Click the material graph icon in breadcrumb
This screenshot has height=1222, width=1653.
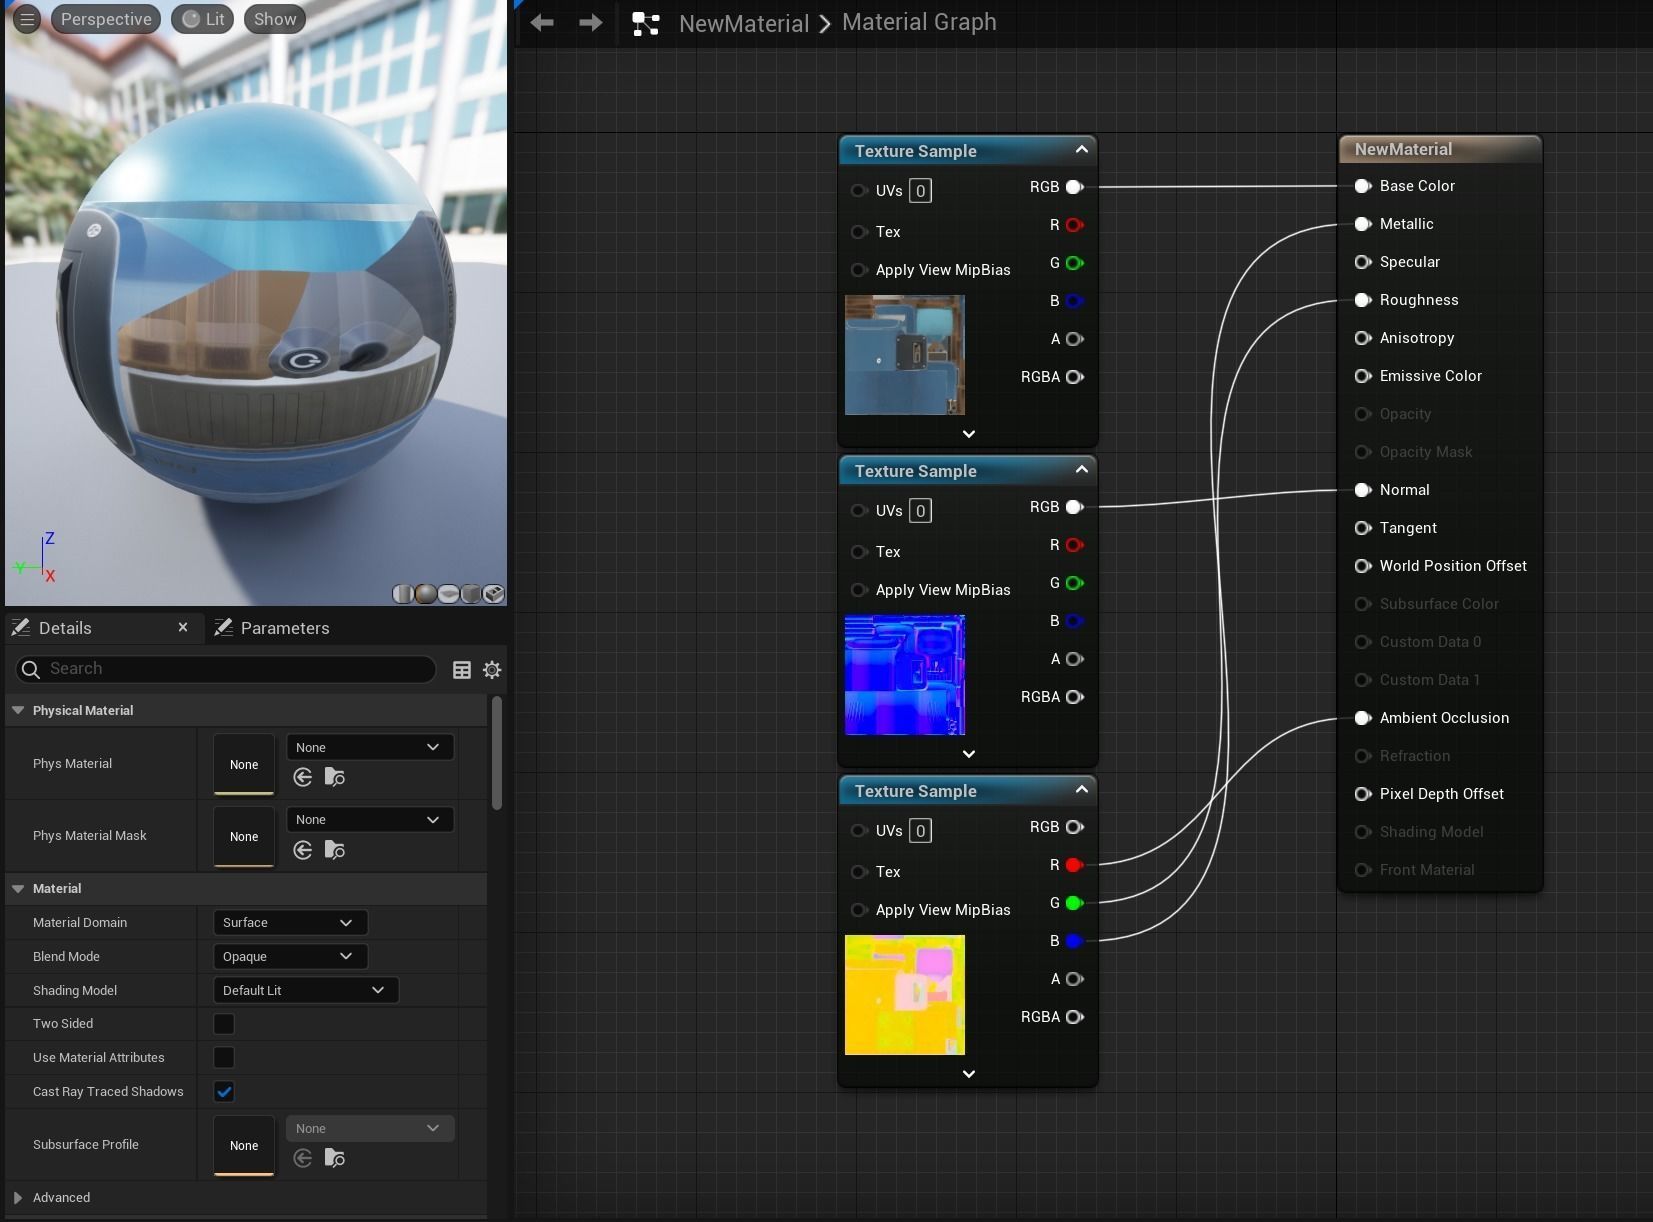click(x=646, y=23)
